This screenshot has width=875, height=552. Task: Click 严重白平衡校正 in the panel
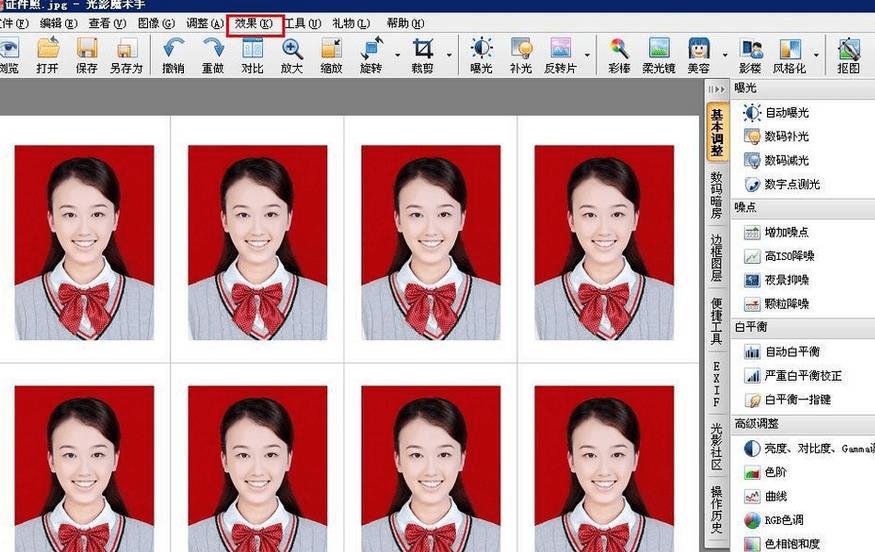tap(793, 376)
